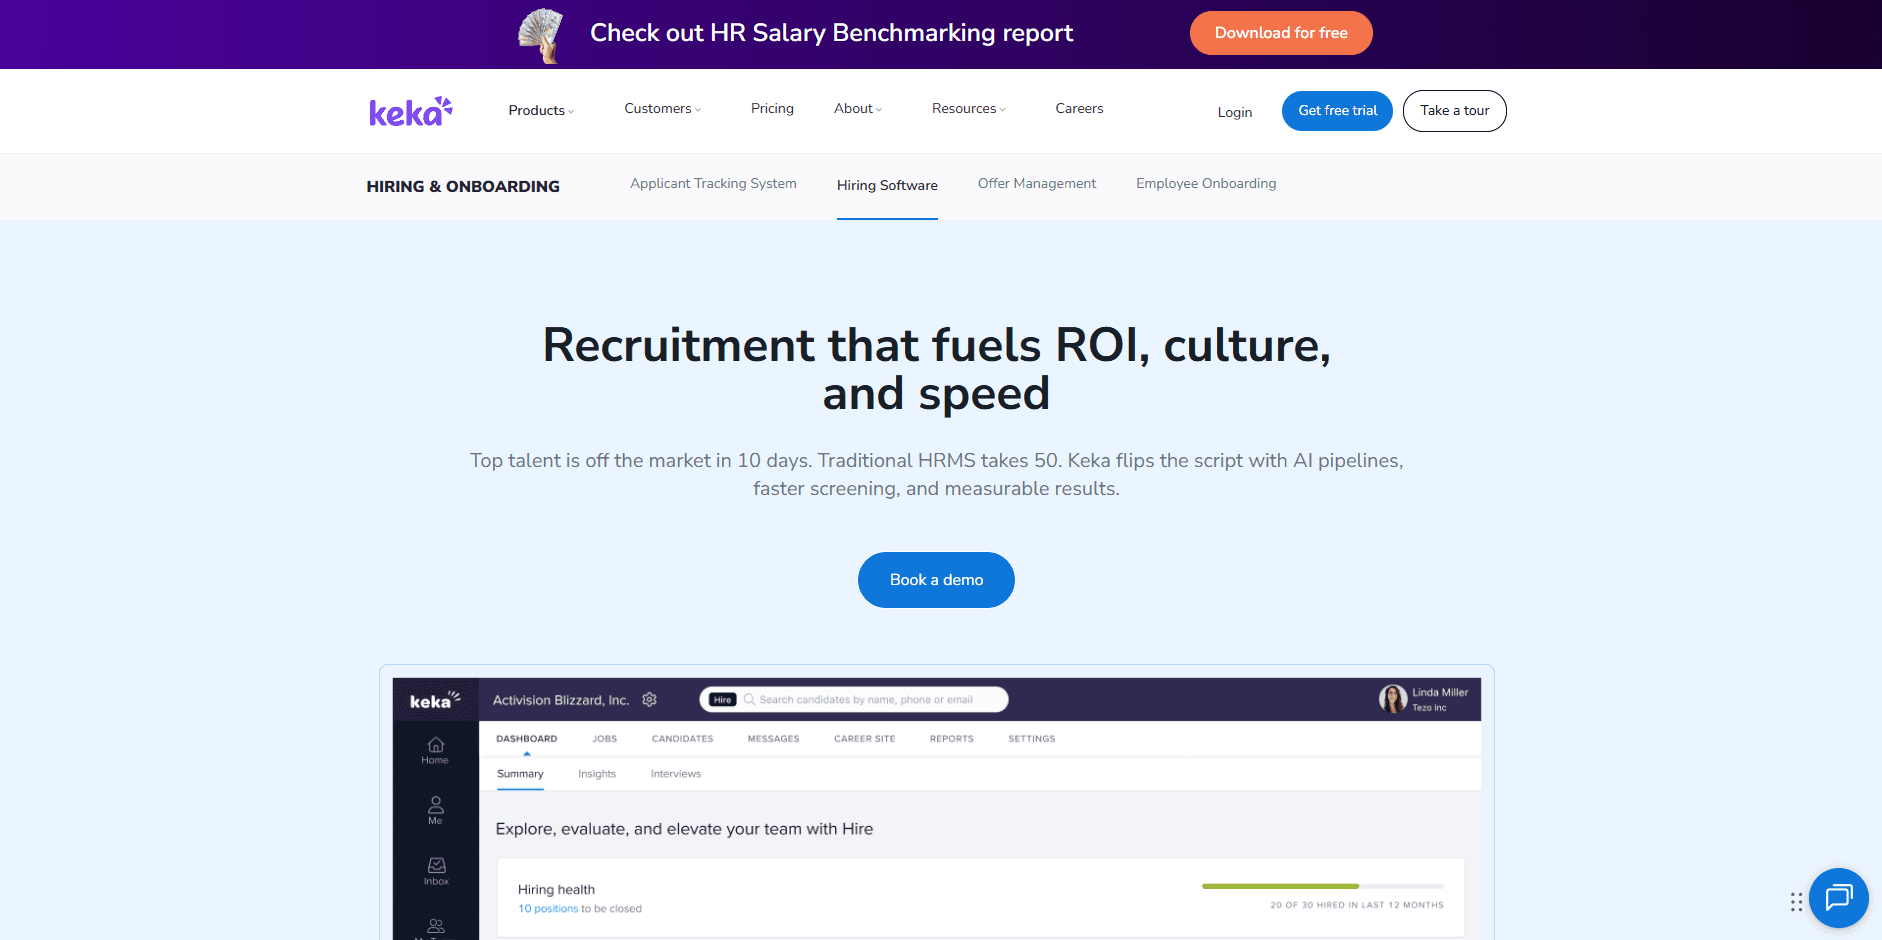Select the REPORTS tab in demo
1882x940 pixels.
(x=952, y=739)
